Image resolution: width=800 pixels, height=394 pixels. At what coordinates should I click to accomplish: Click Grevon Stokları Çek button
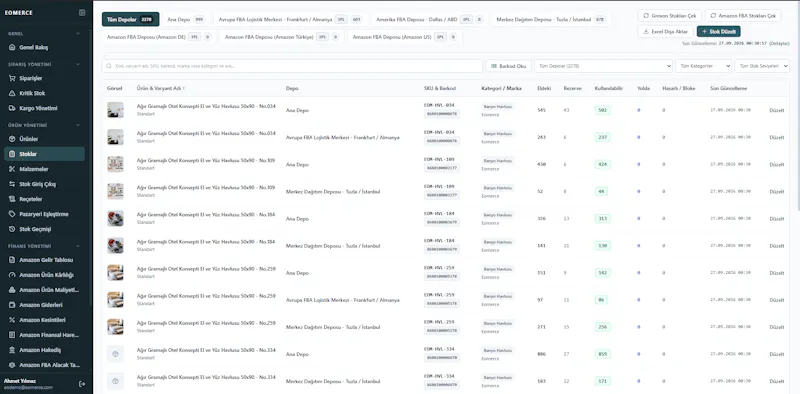point(670,16)
